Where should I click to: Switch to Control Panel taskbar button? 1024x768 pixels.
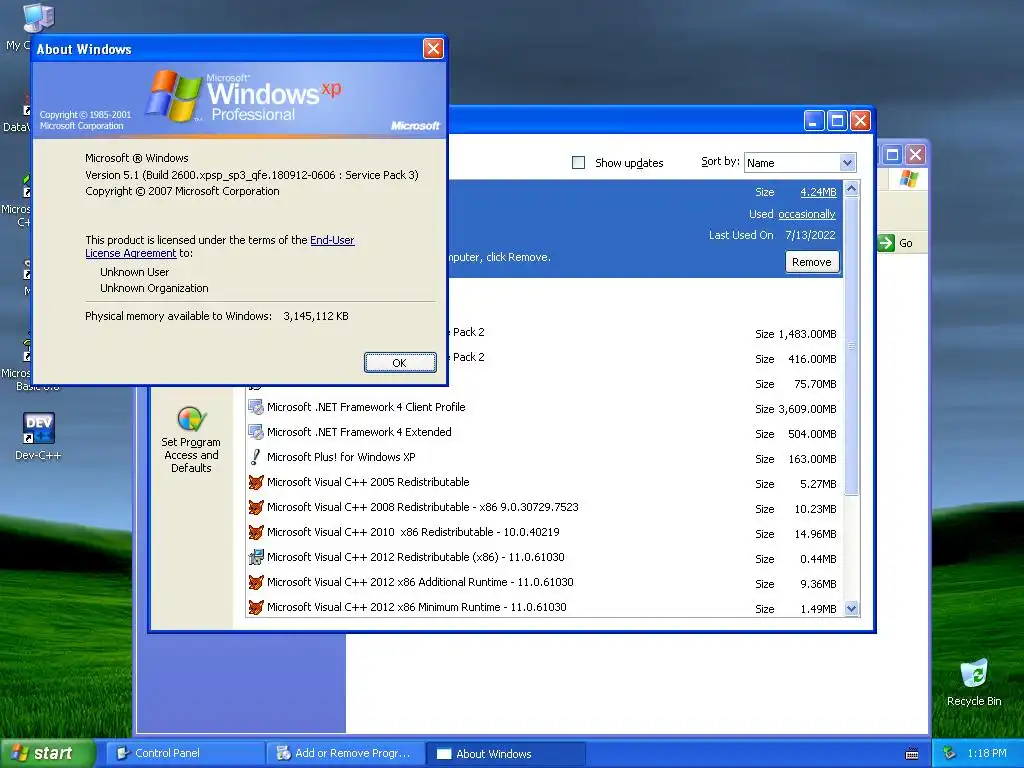coord(185,753)
